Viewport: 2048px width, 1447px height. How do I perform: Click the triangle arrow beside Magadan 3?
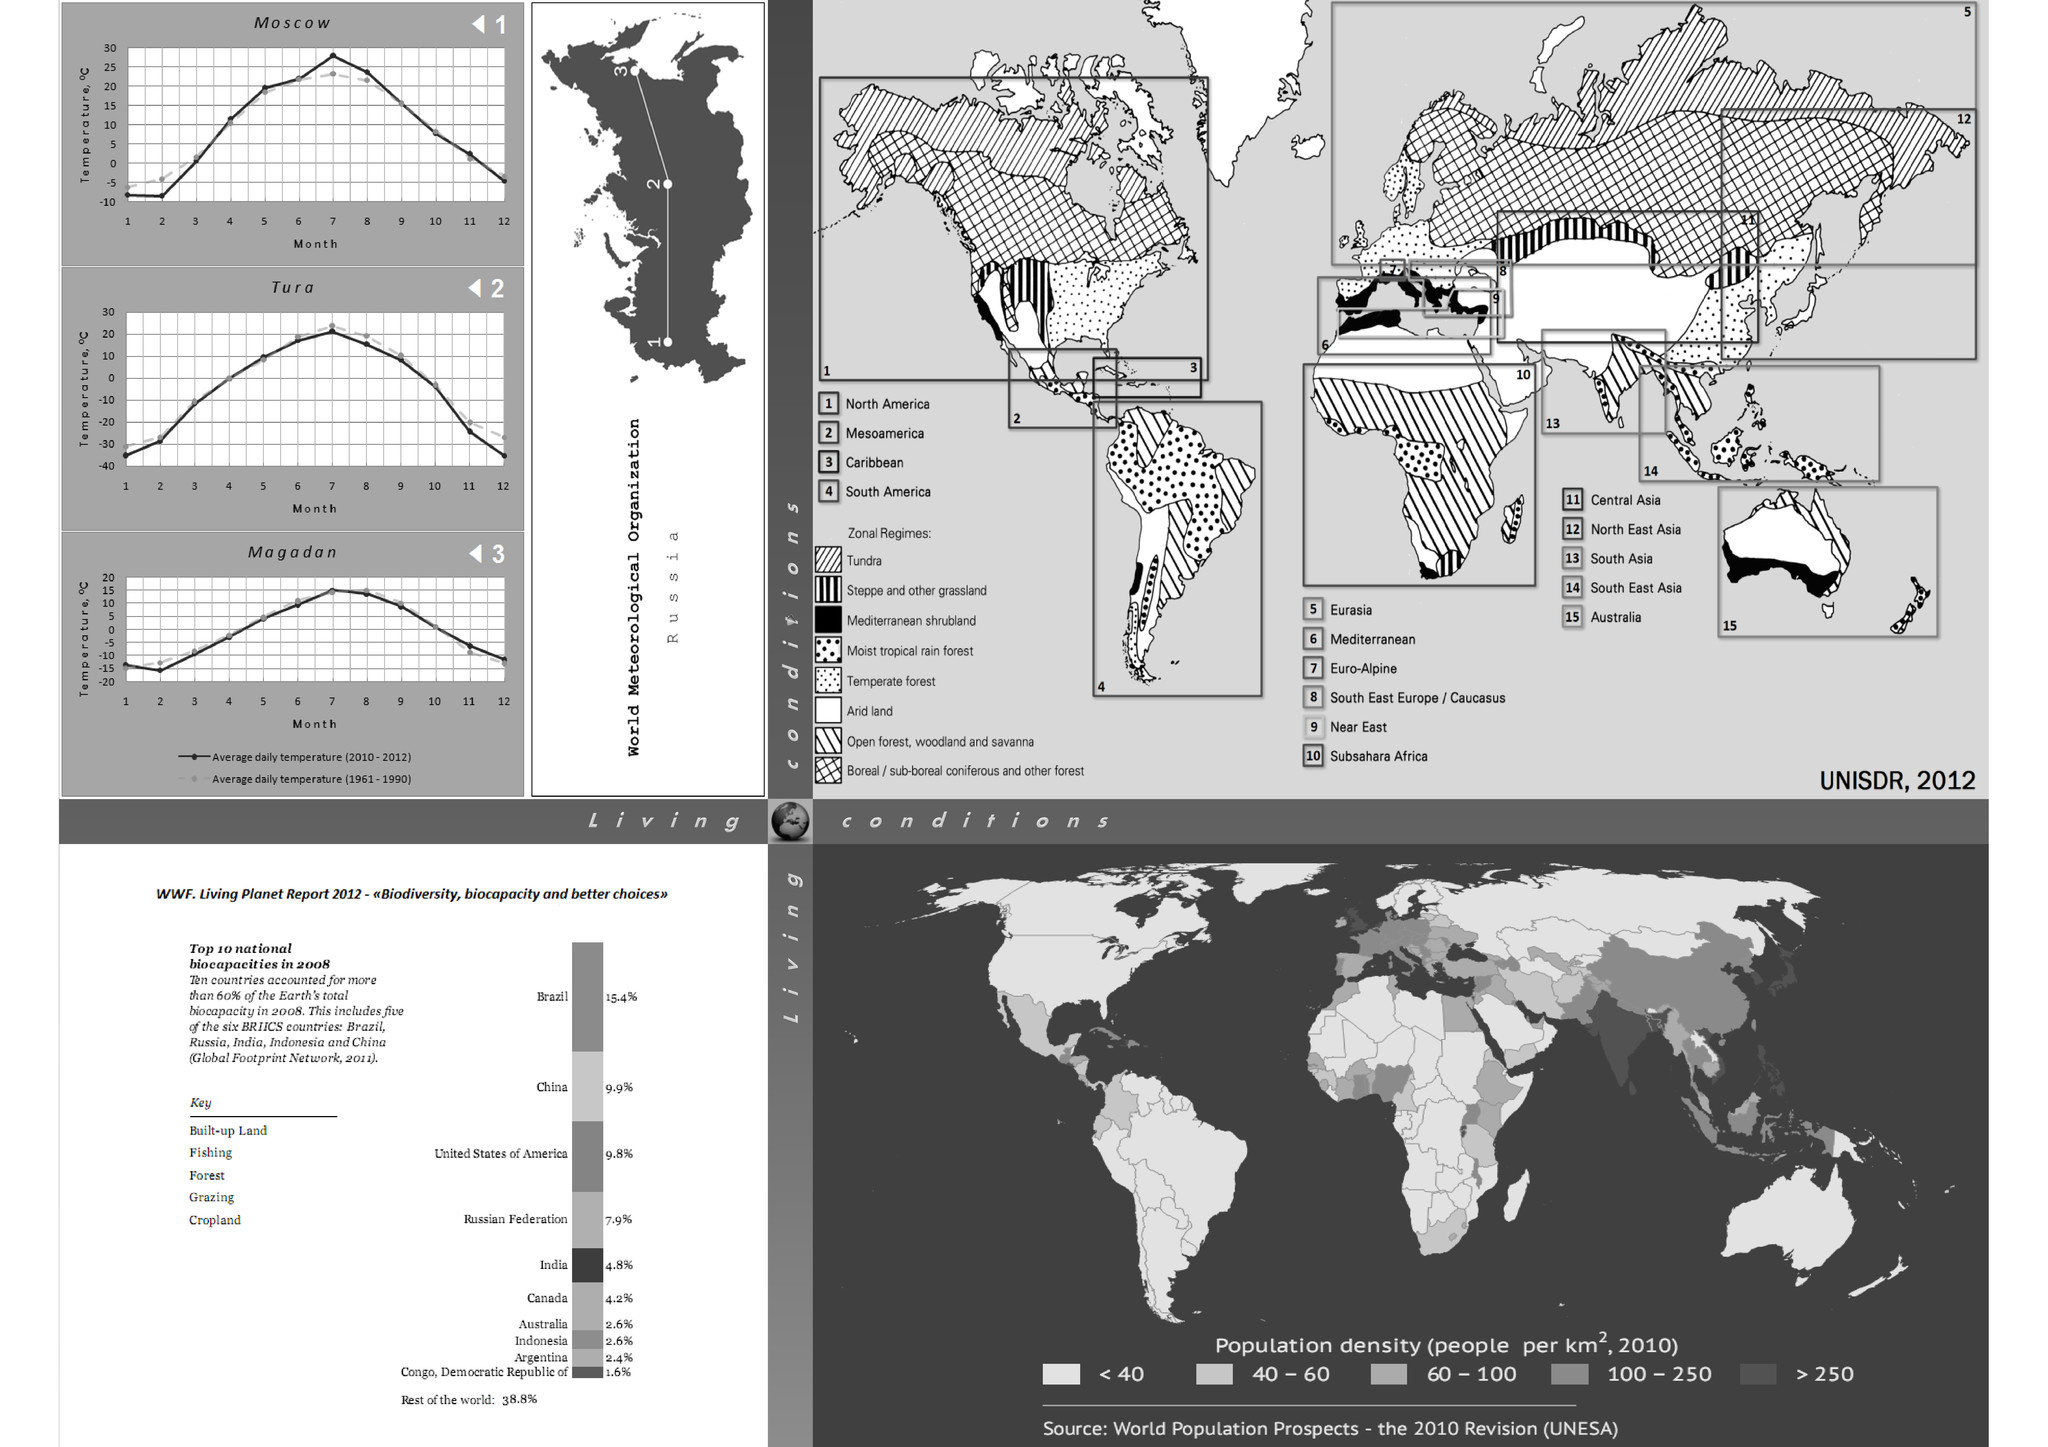click(475, 553)
